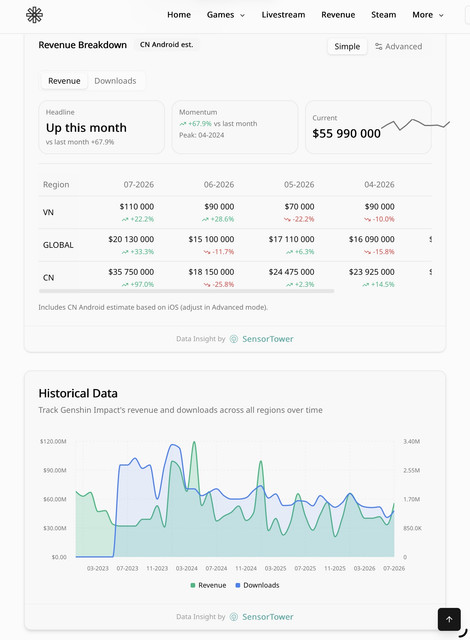Click the Current revenue sparkline
The image size is (470, 640).
coord(415,124)
